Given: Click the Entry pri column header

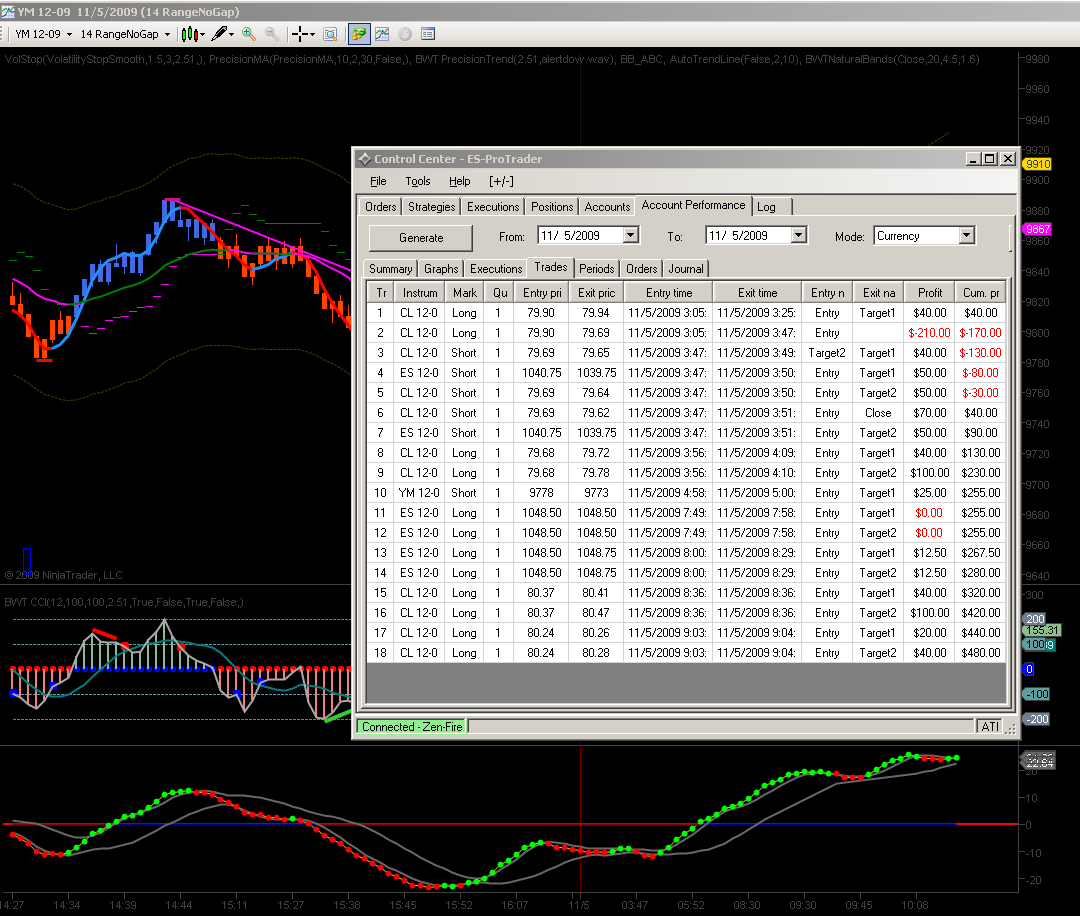Looking at the screenshot, I should point(542,293).
